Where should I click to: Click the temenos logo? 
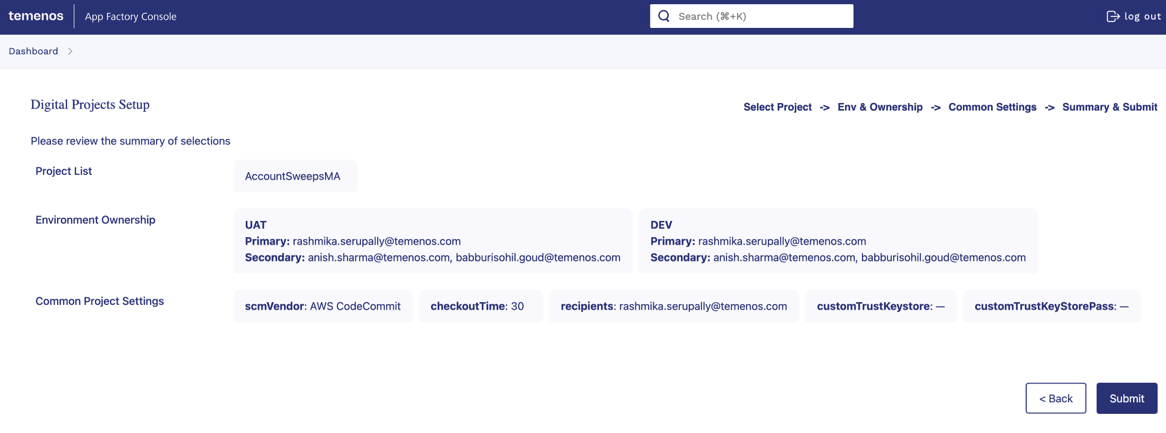coord(36,16)
